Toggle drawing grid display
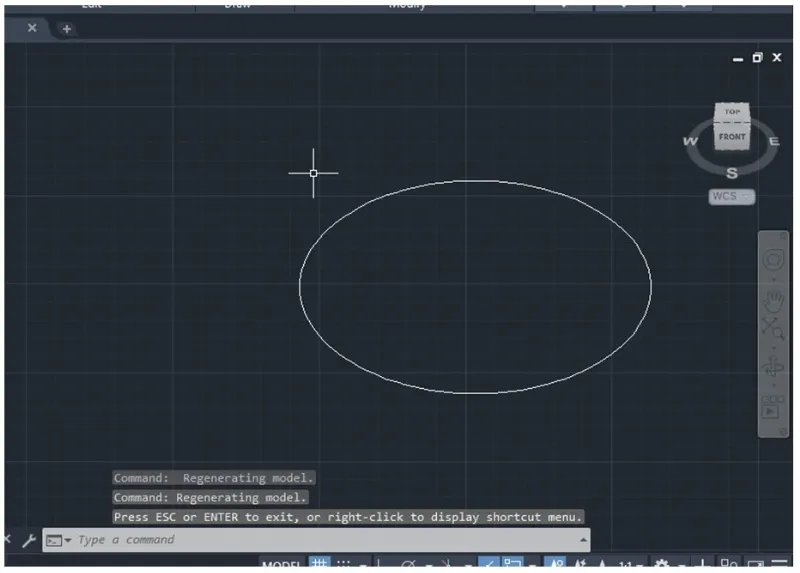 tap(320, 563)
